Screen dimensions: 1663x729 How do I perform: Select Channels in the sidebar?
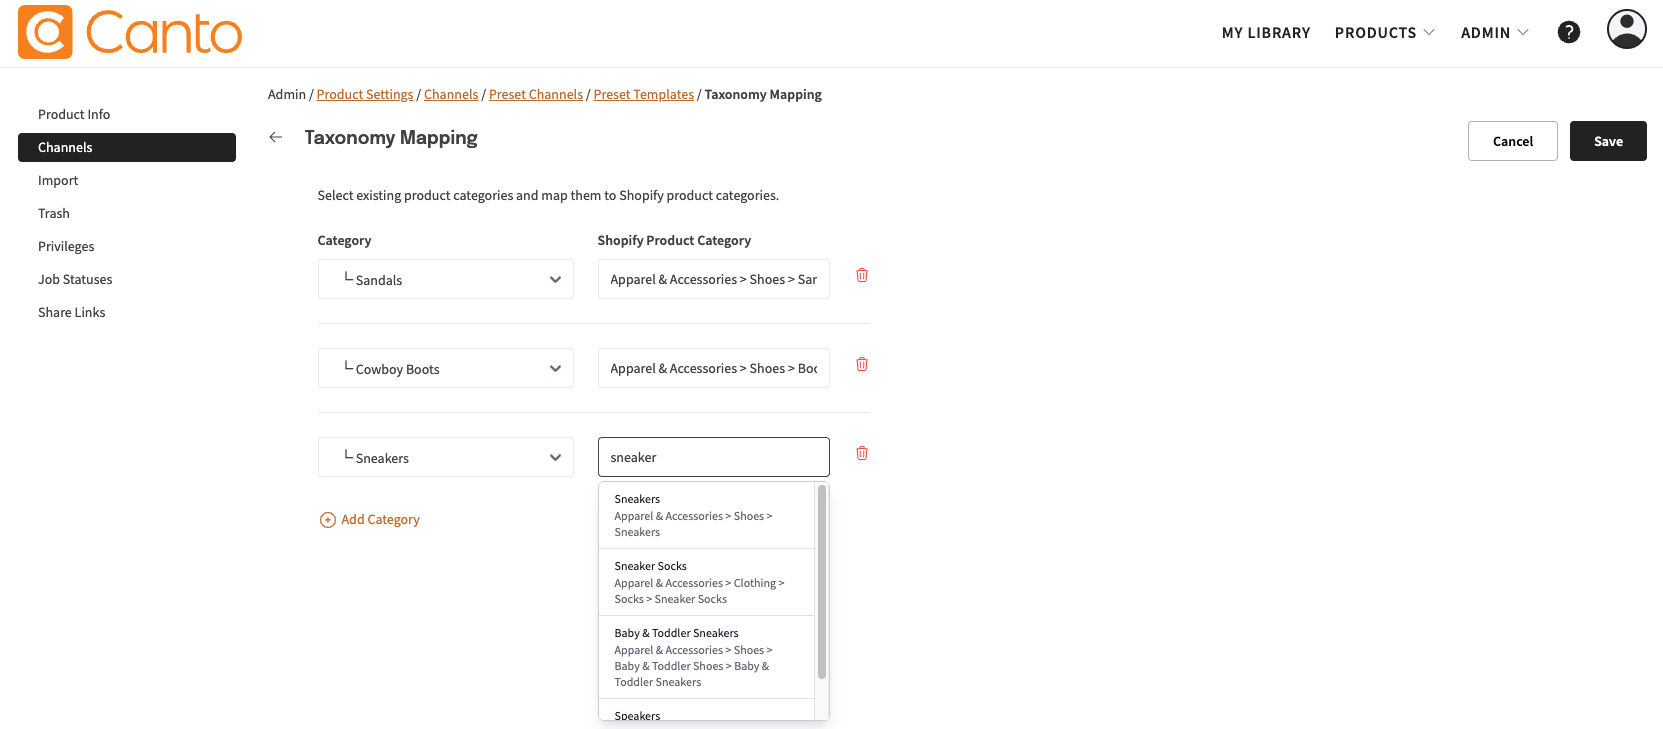127,147
